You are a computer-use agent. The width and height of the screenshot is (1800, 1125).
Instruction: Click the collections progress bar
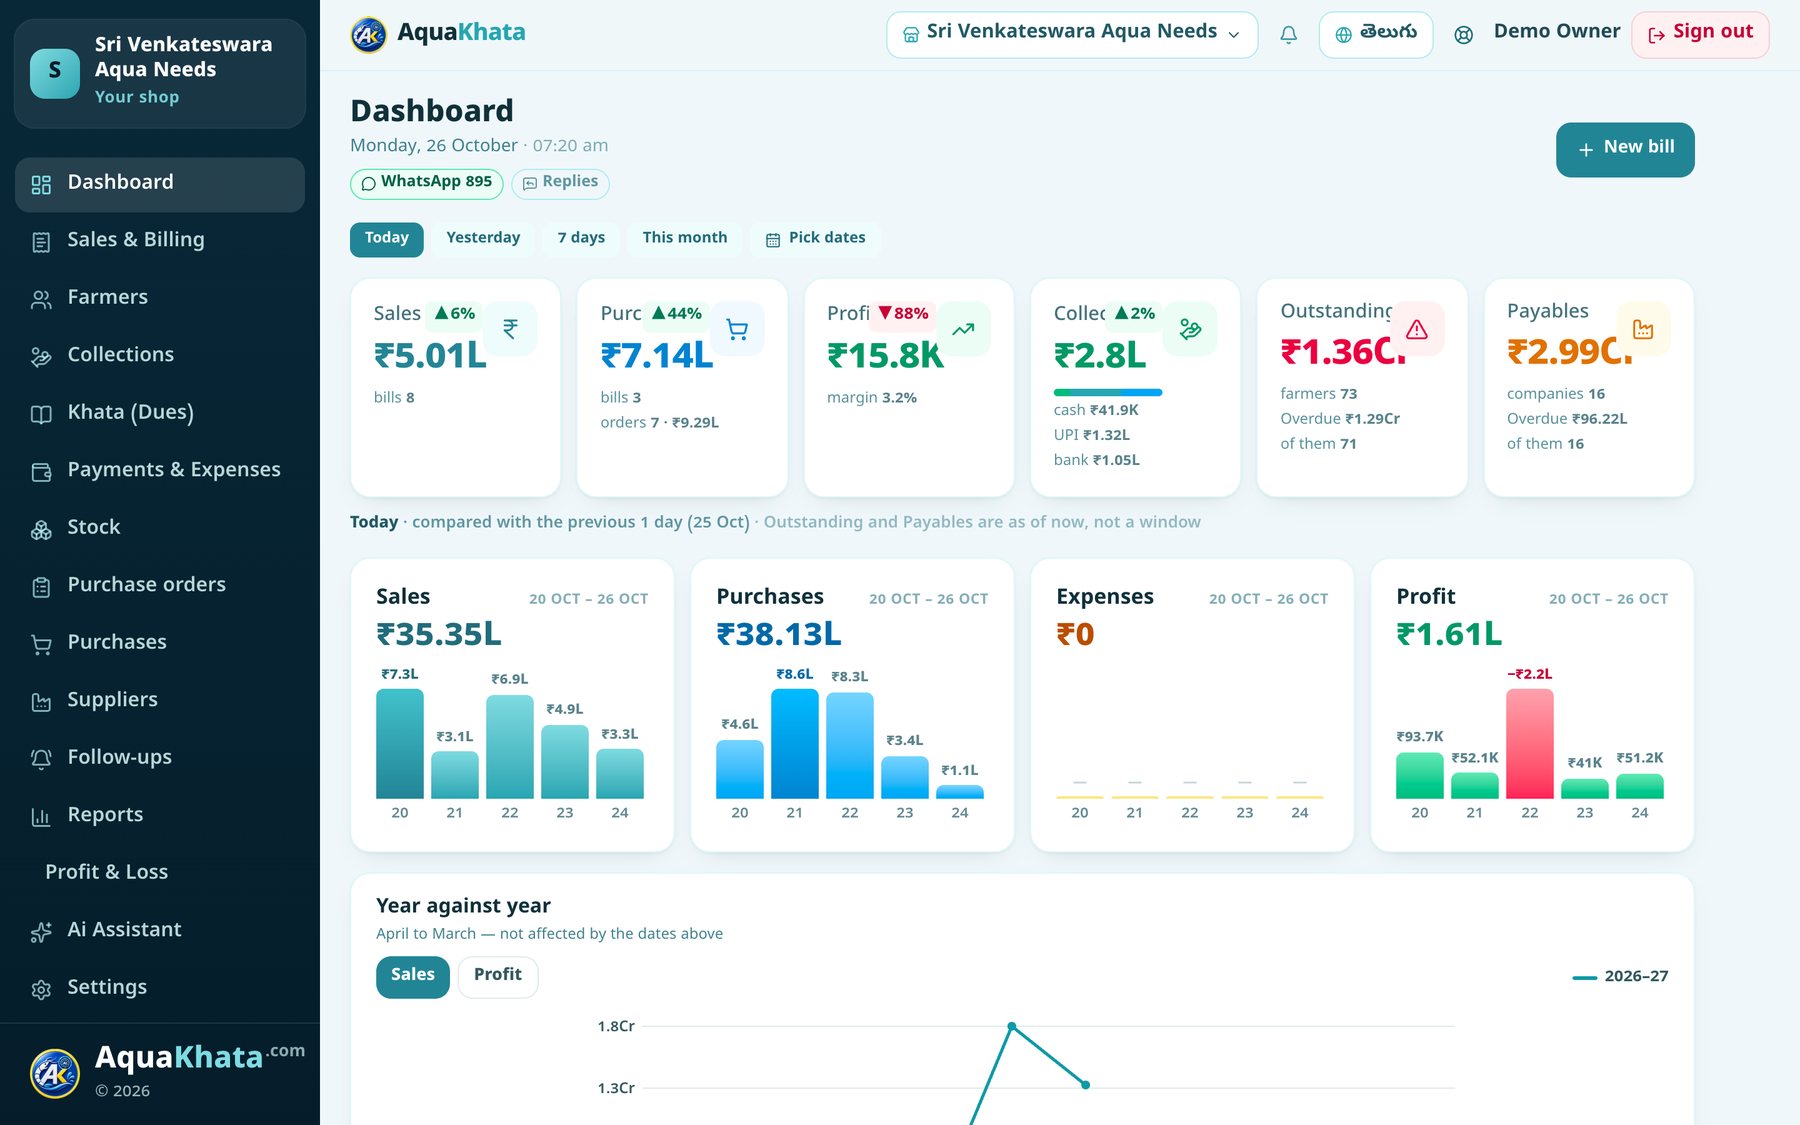point(1108,392)
